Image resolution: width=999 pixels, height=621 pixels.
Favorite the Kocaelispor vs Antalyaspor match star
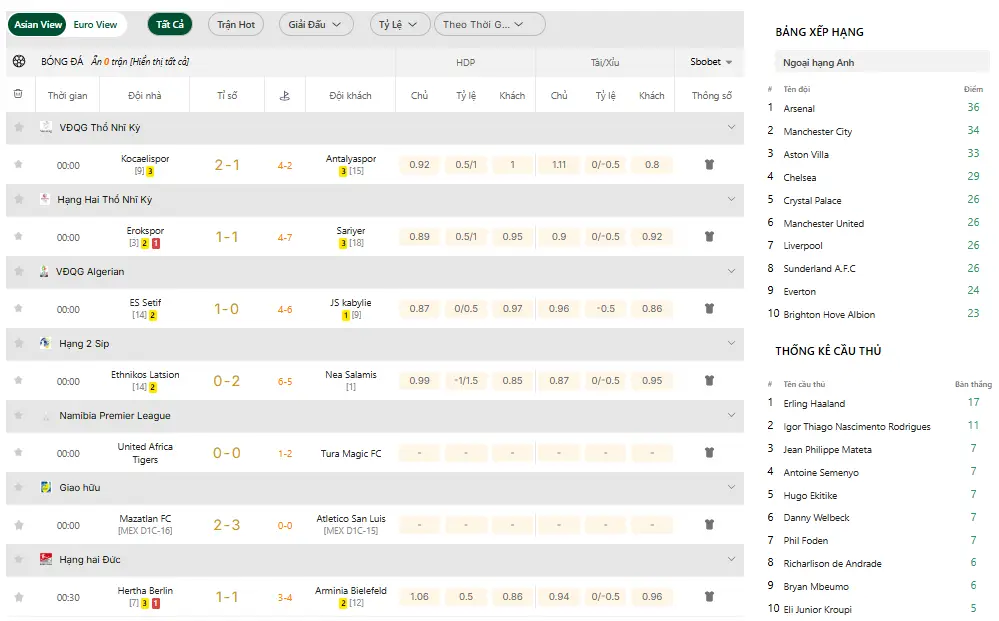click(x=18, y=165)
